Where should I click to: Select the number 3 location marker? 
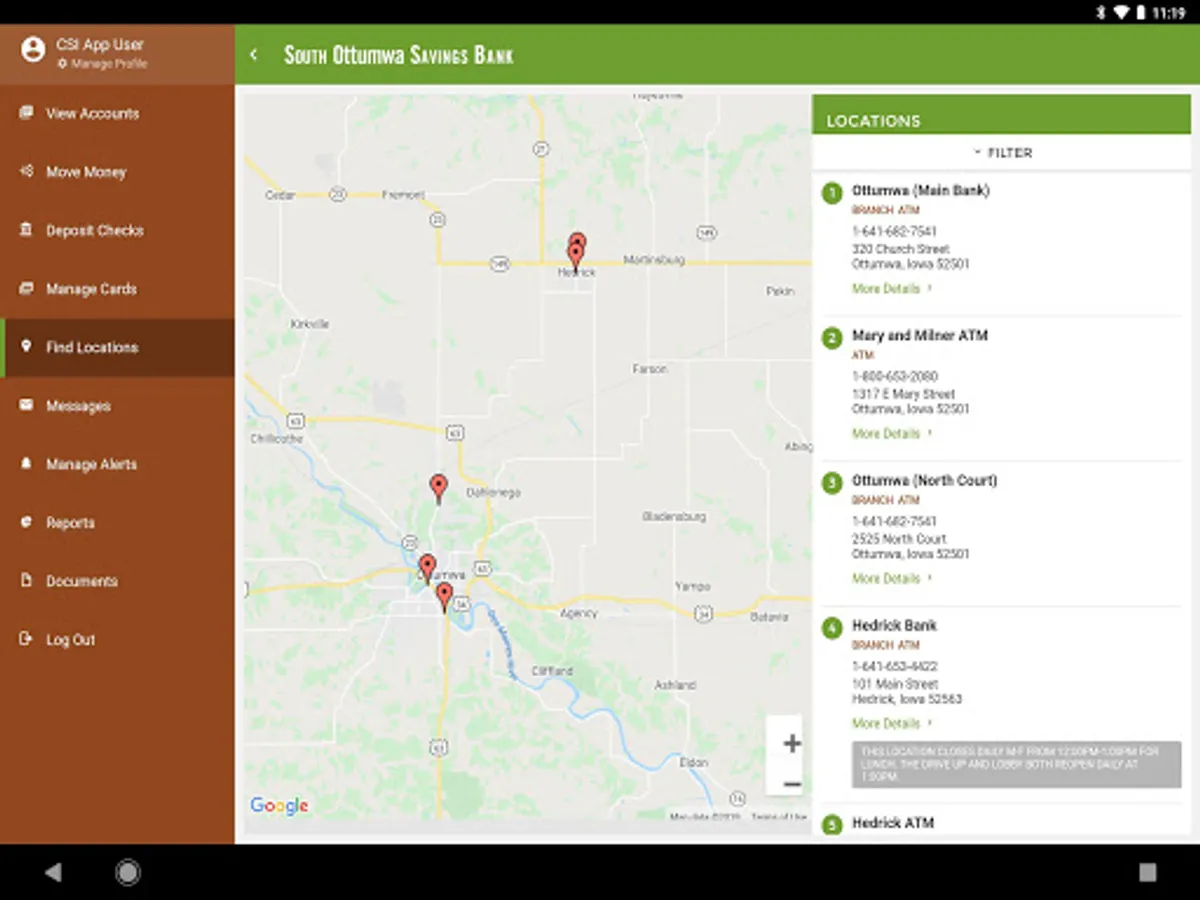point(832,483)
